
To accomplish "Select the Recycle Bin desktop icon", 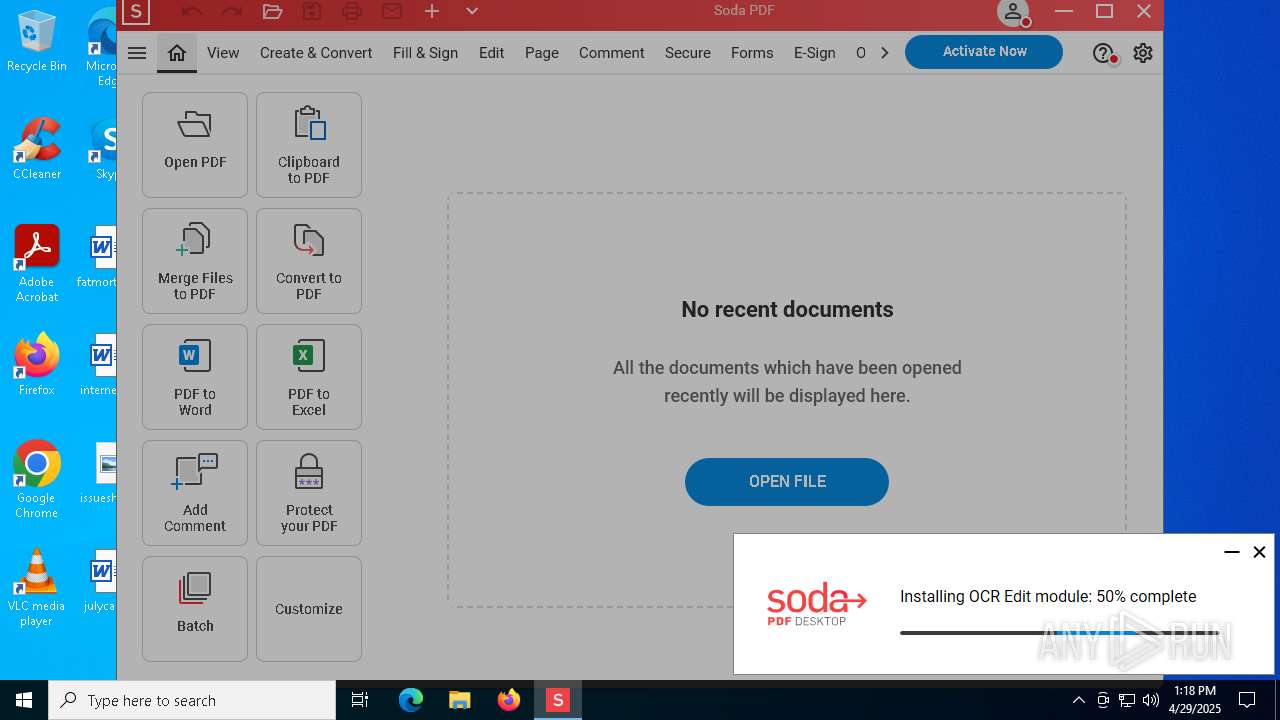I will (37, 42).
